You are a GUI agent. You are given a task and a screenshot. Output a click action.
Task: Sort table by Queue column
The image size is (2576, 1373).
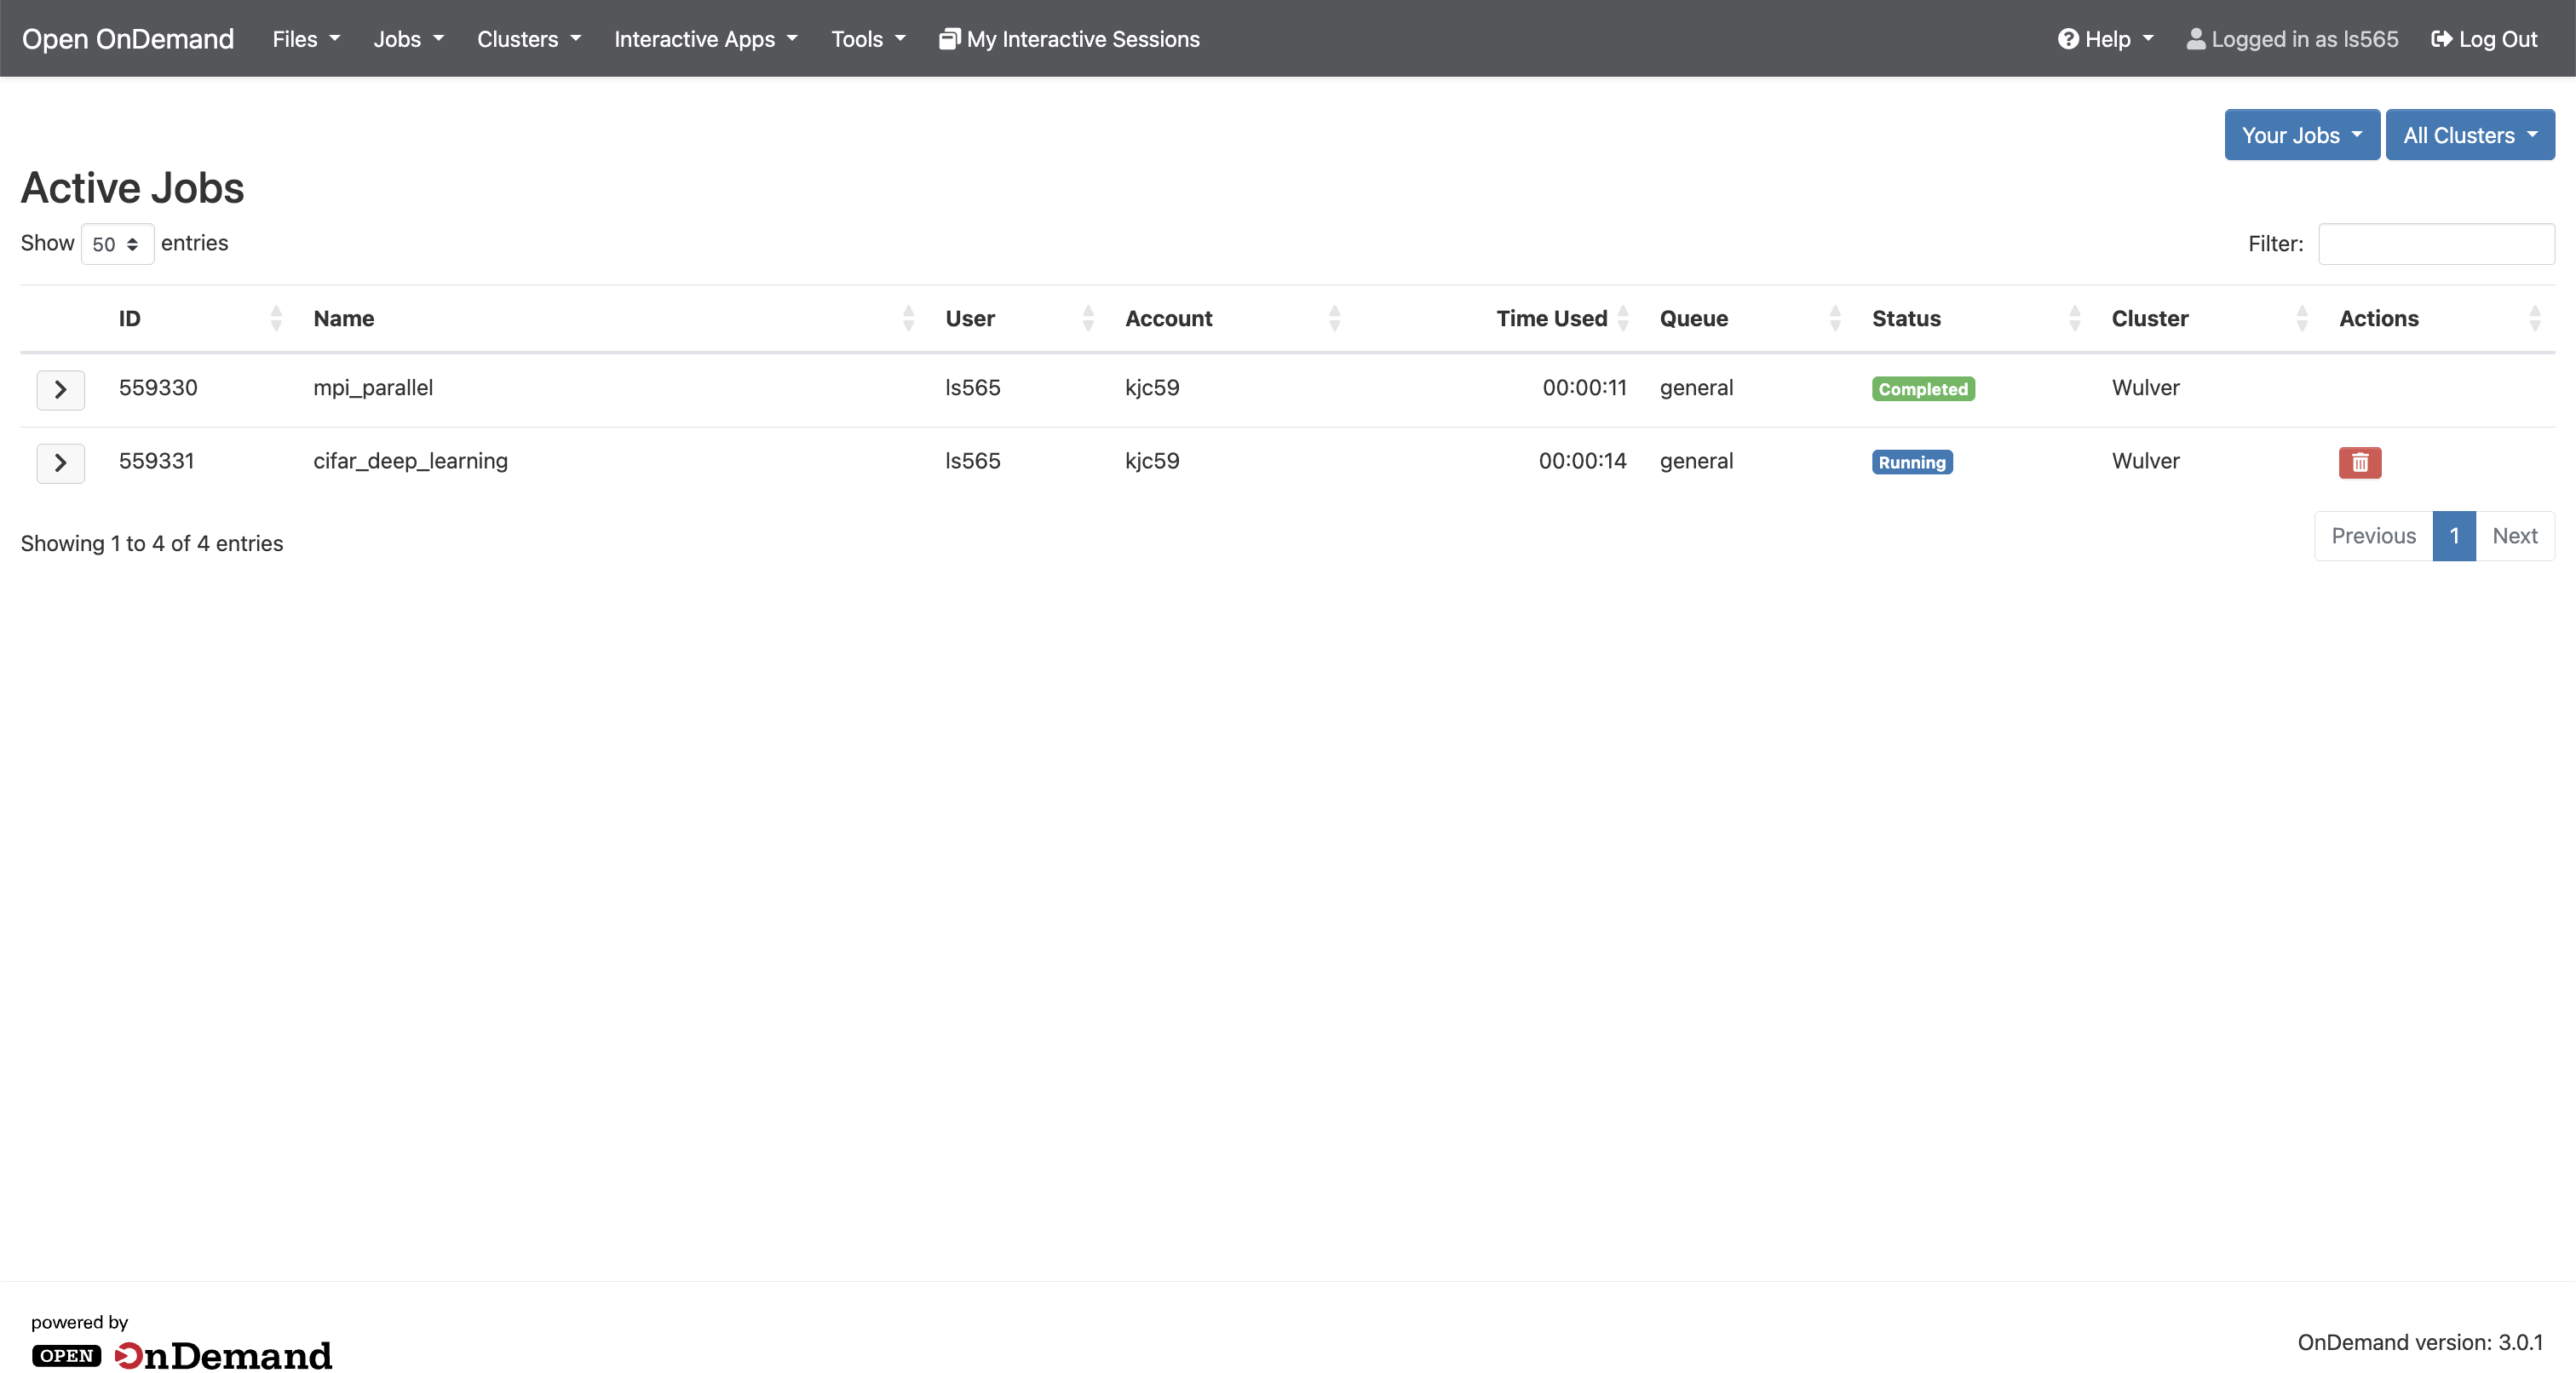pos(1750,318)
